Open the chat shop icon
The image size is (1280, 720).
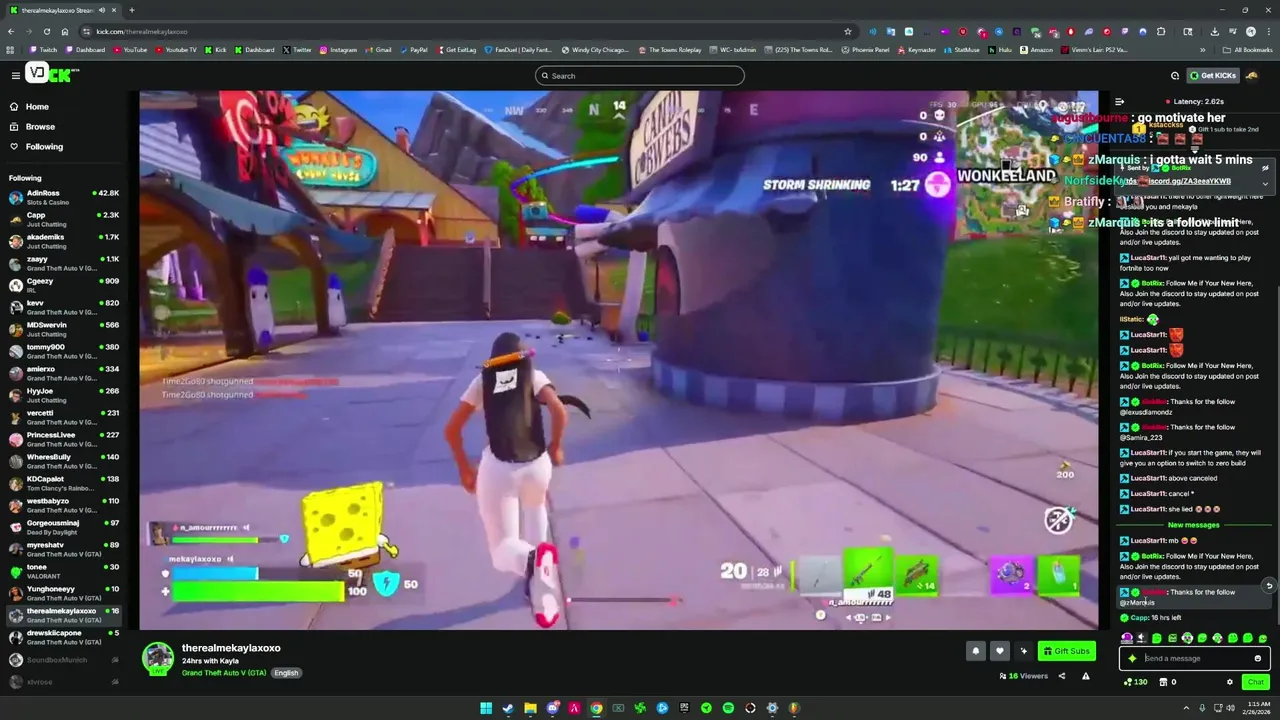coord(1163,682)
